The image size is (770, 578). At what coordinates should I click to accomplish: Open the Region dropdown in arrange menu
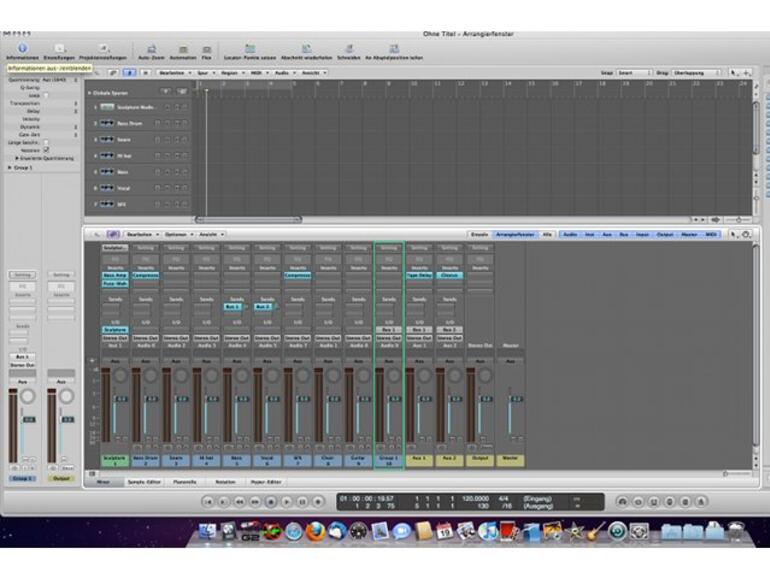pos(228,73)
